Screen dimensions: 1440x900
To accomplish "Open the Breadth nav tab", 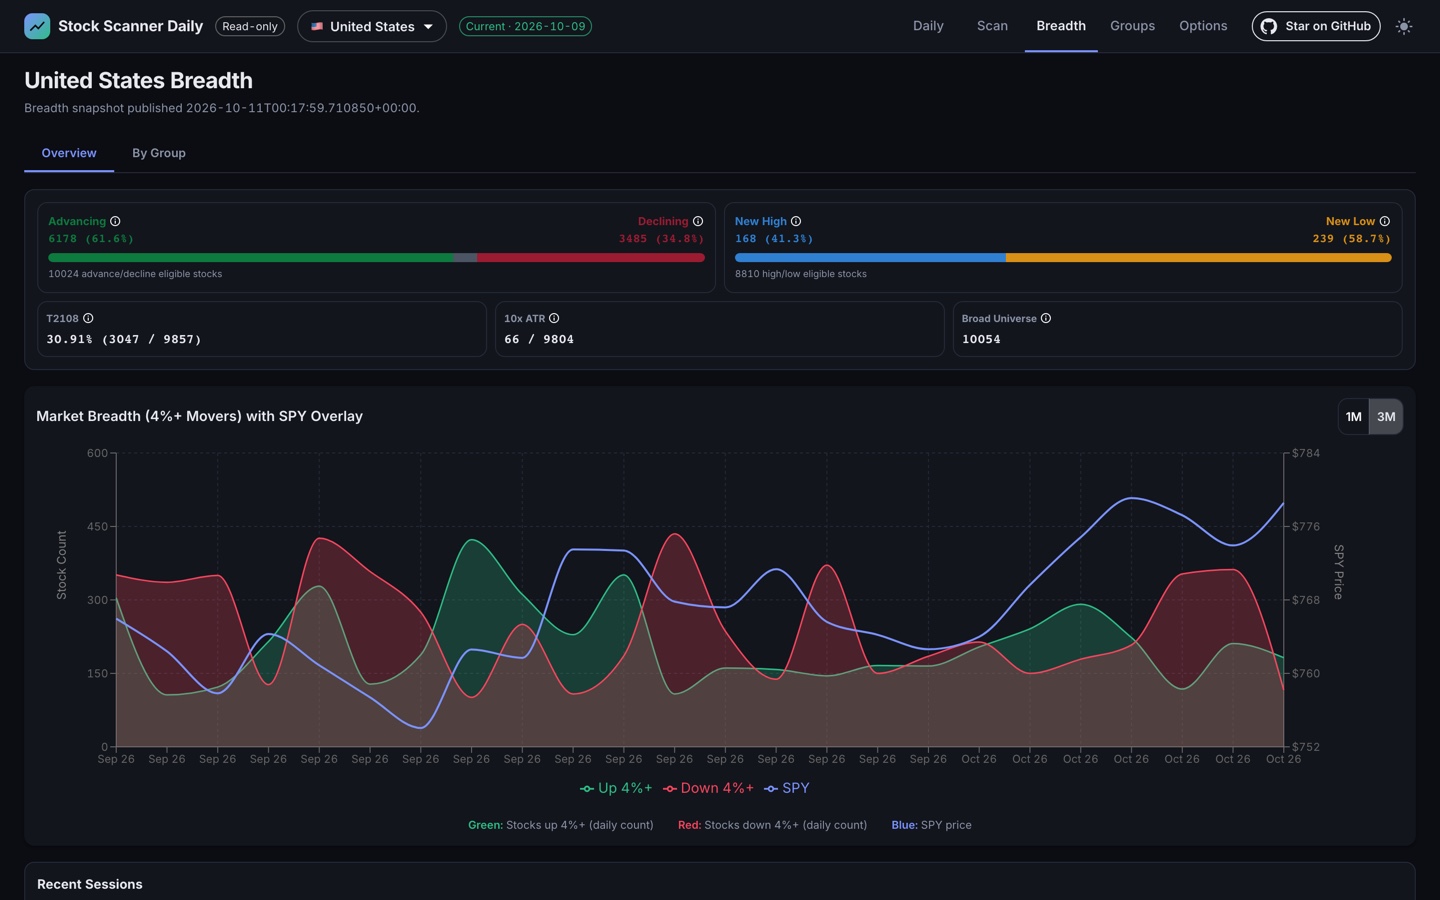I will [1061, 26].
